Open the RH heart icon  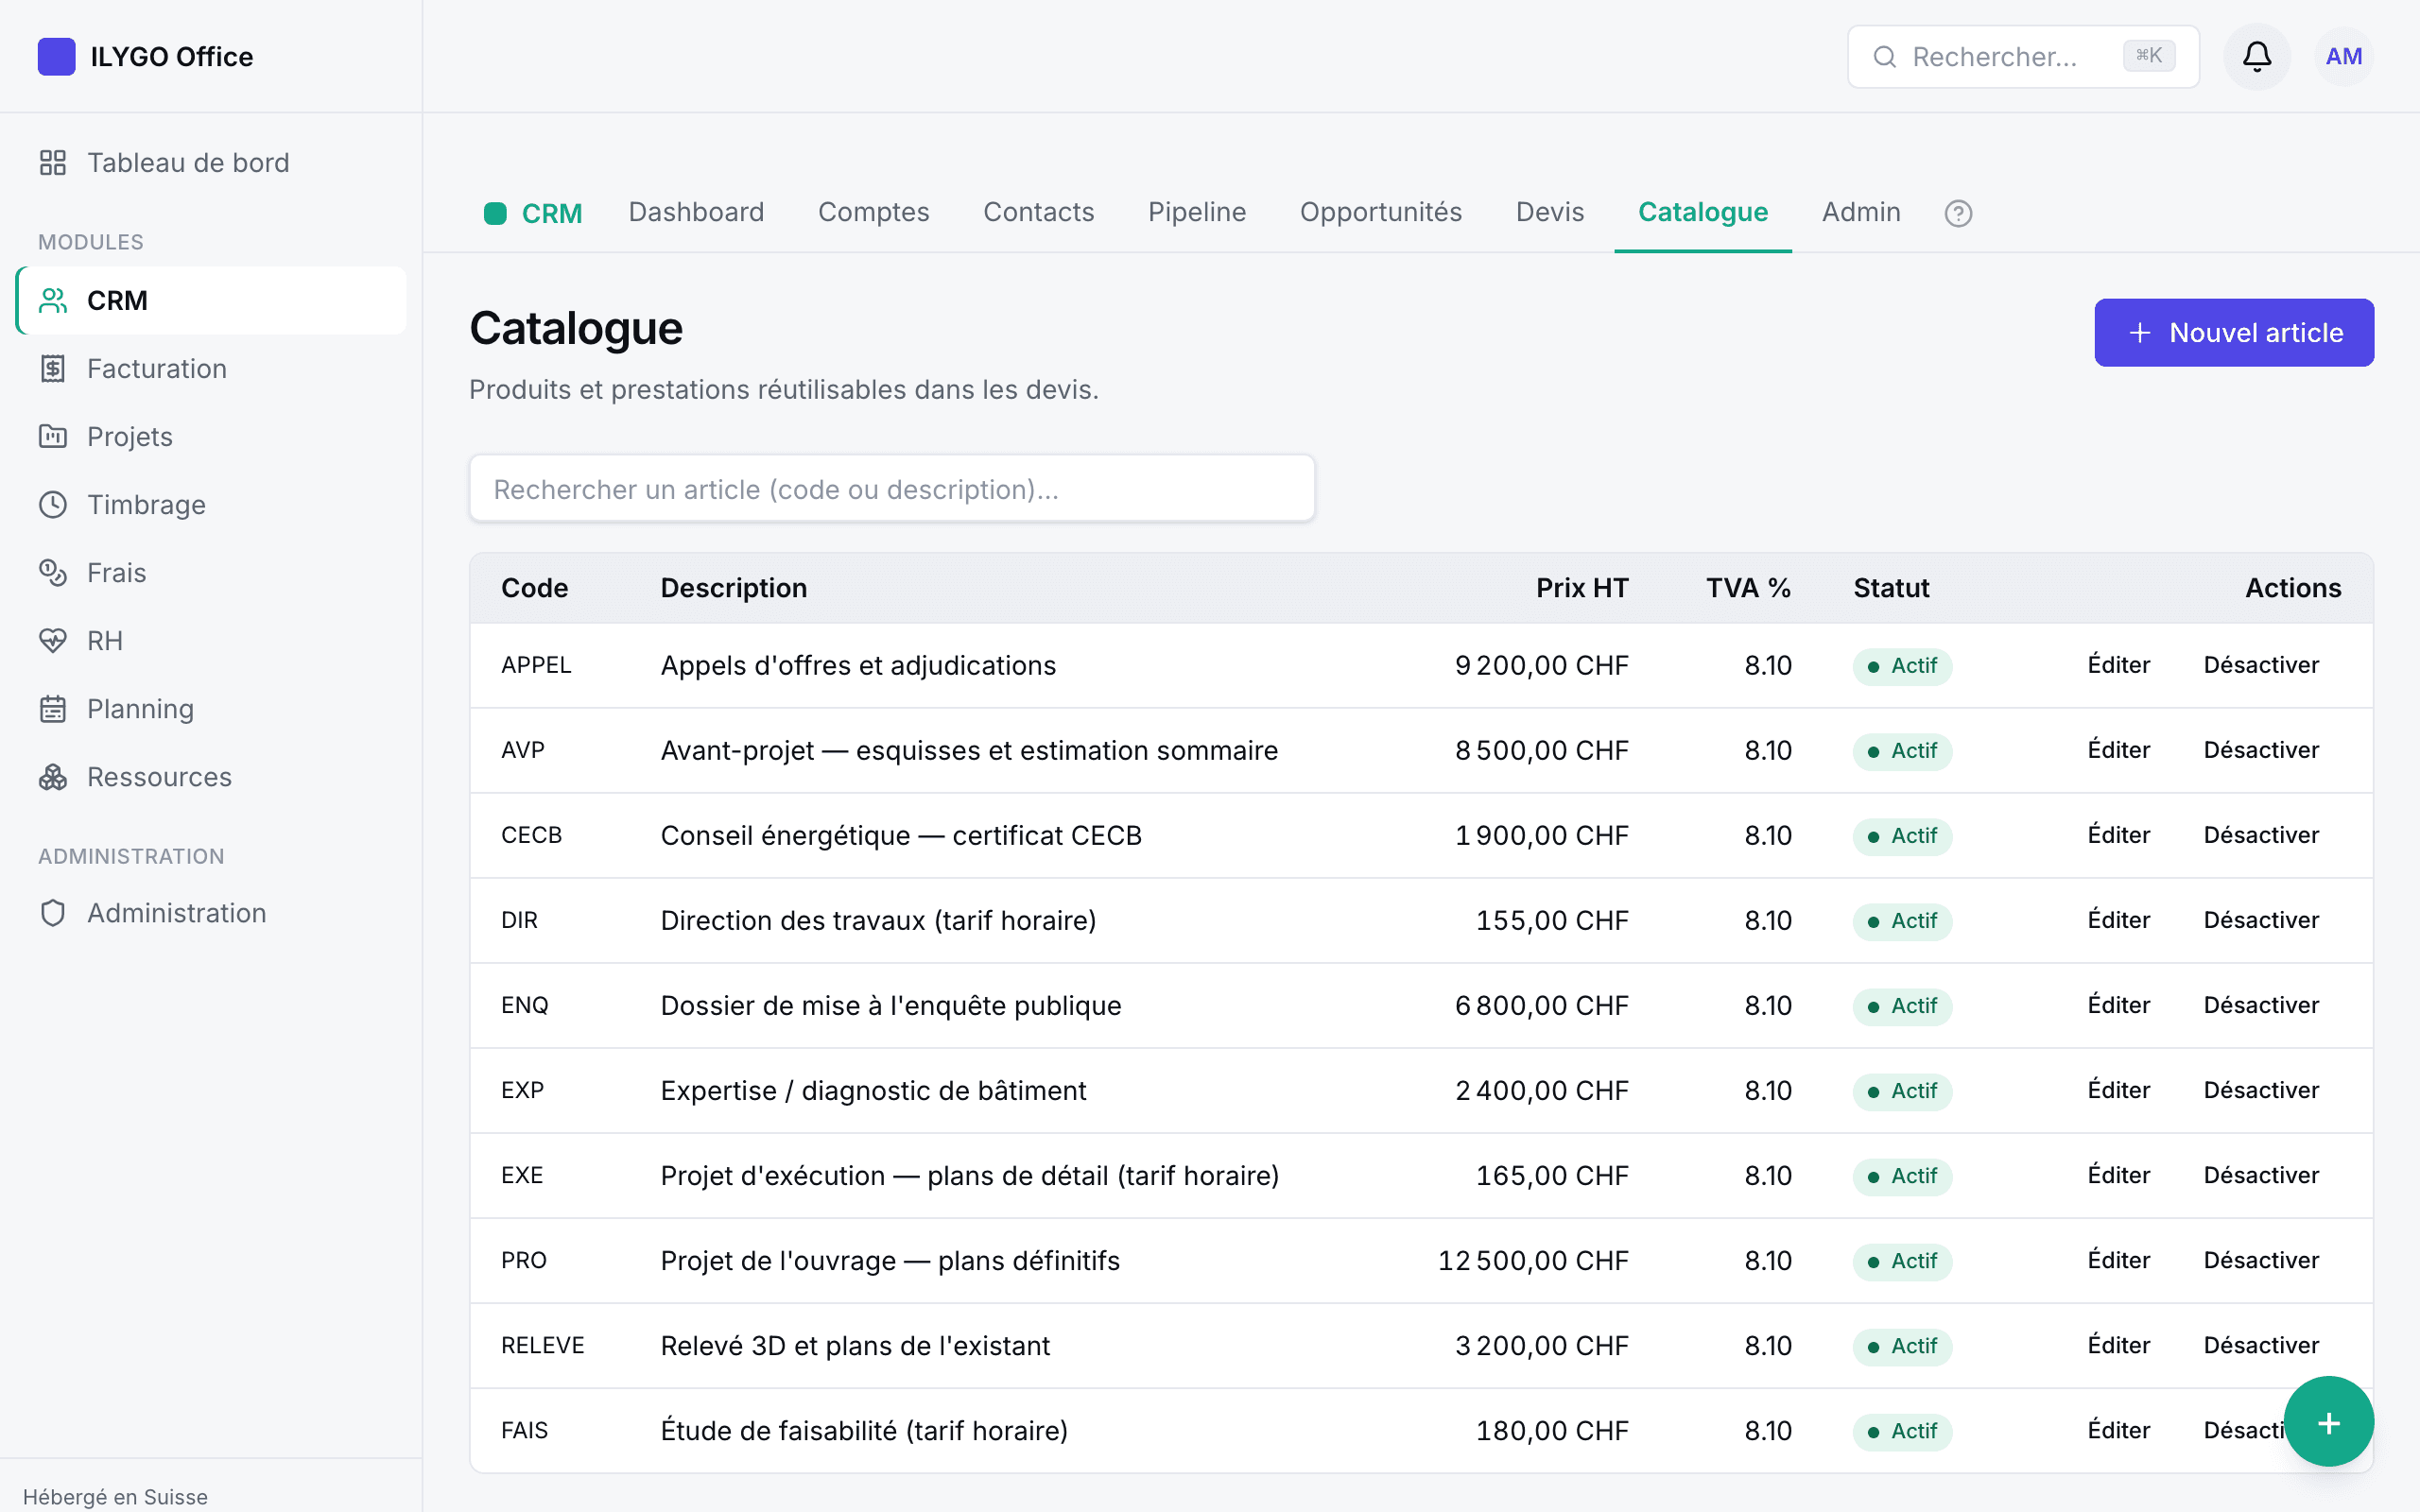point(53,641)
